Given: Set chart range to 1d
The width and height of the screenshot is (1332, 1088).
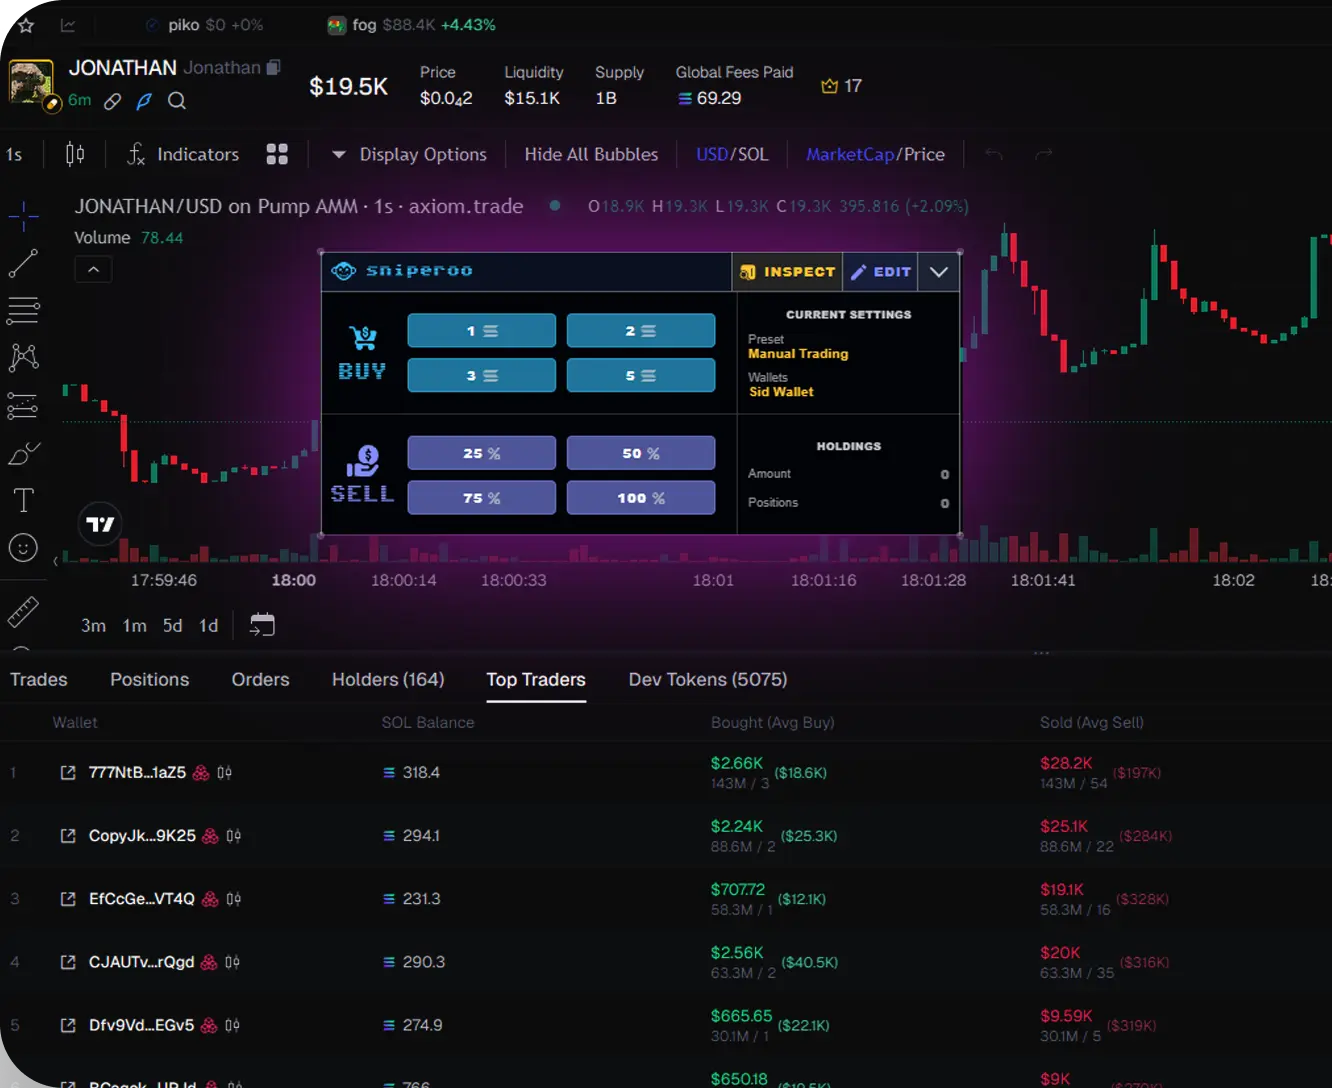Looking at the screenshot, I should (x=208, y=625).
